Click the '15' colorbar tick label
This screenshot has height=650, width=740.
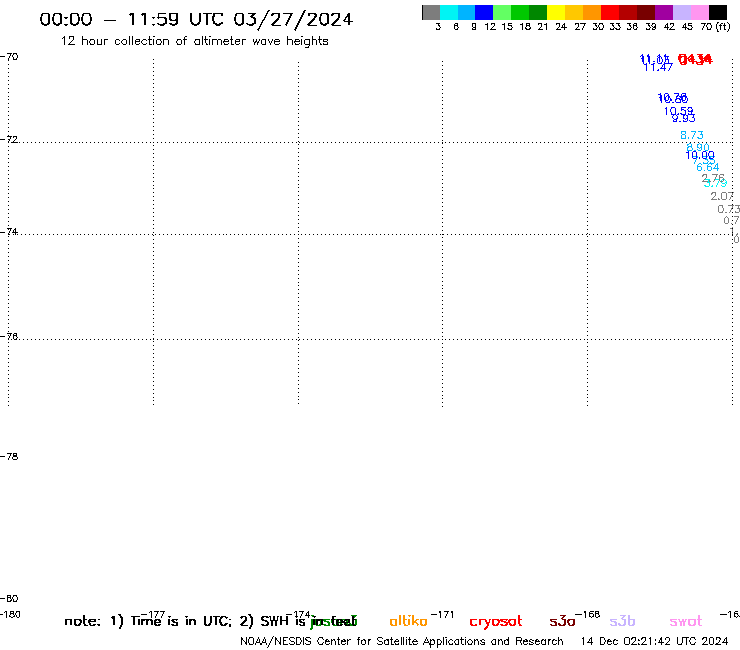[507, 27]
